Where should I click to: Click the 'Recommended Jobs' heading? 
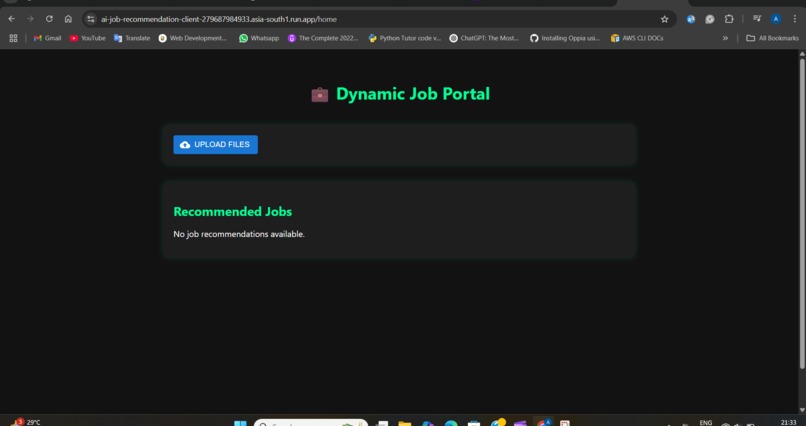tap(233, 212)
